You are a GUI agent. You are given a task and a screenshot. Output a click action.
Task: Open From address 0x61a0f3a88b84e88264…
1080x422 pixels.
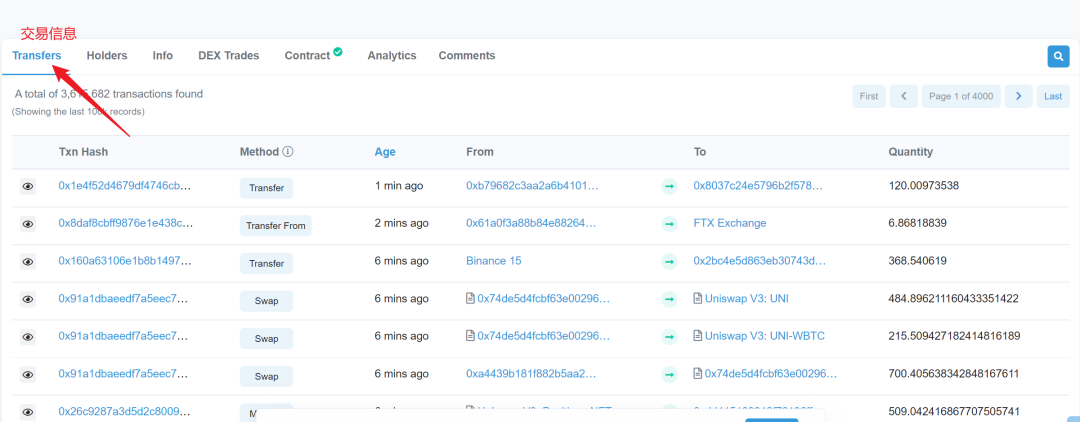[x=532, y=223]
